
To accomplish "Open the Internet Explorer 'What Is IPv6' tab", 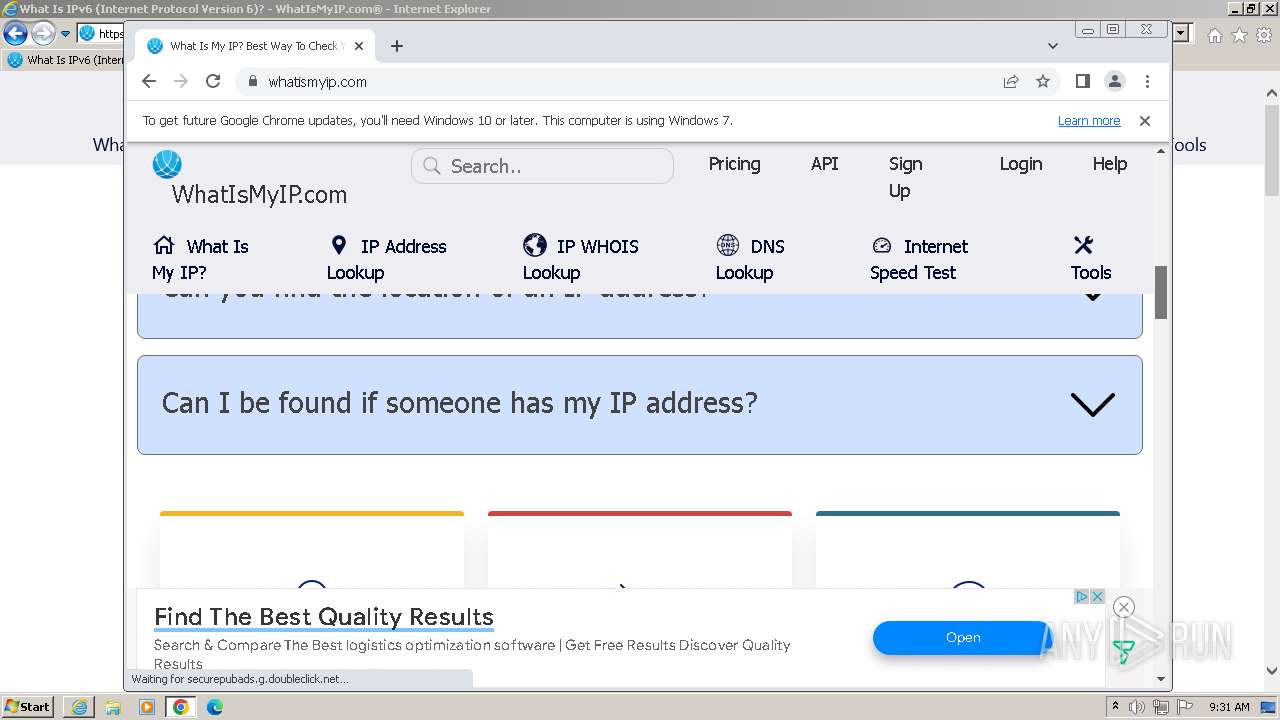I will click(x=66, y=60).
